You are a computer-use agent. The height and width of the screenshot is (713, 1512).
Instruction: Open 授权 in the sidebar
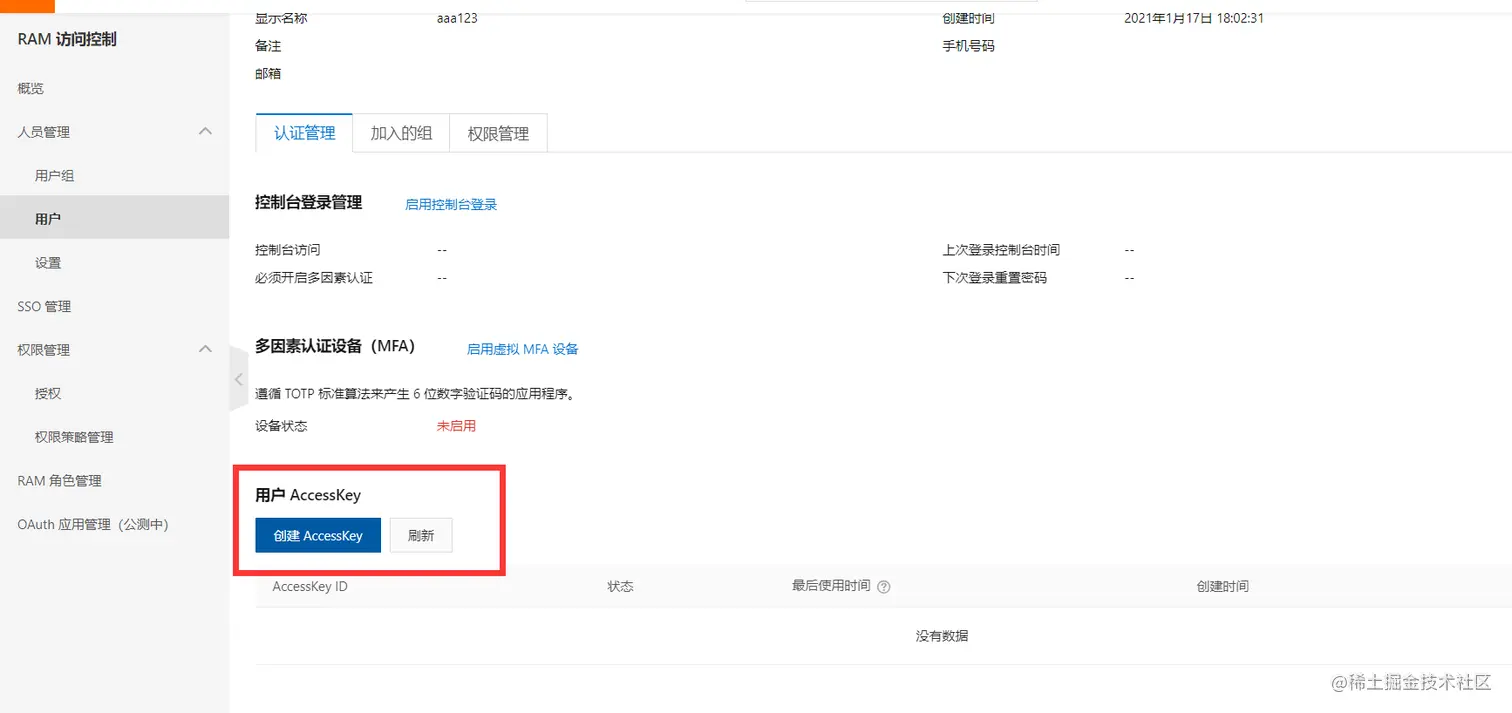pos(48,393)
